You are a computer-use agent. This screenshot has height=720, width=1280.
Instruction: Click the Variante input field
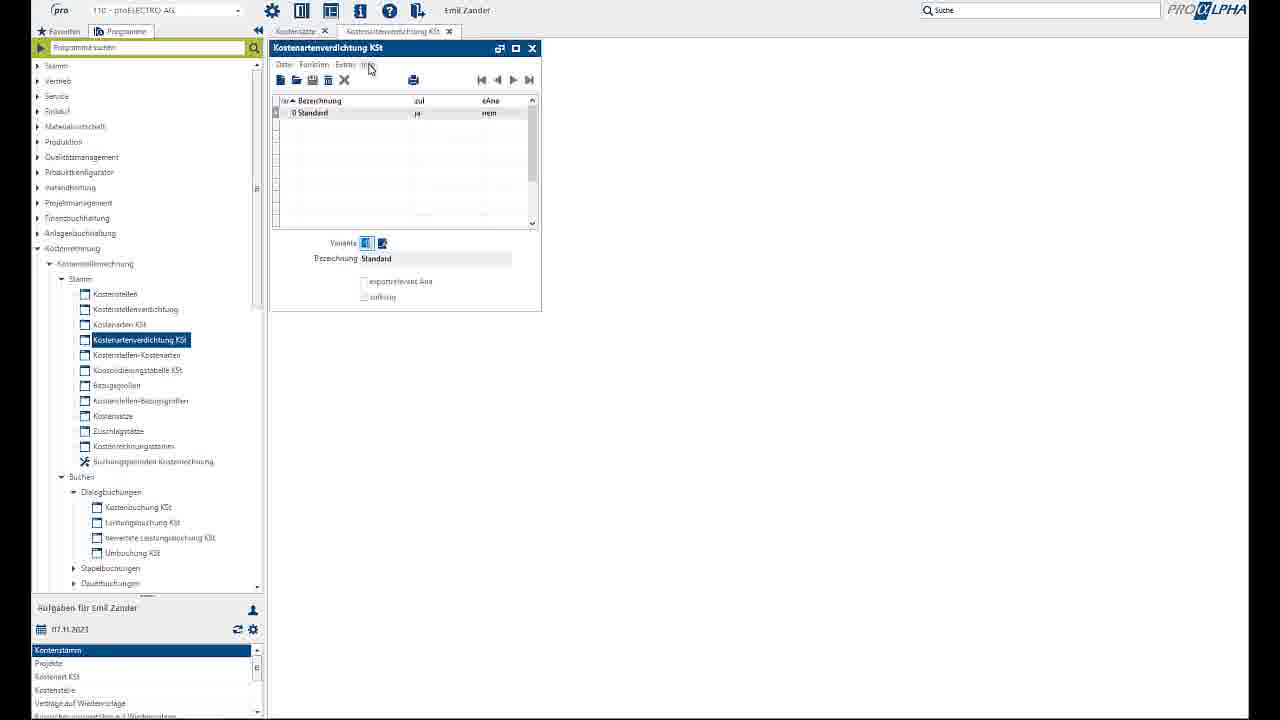[366, 243]
